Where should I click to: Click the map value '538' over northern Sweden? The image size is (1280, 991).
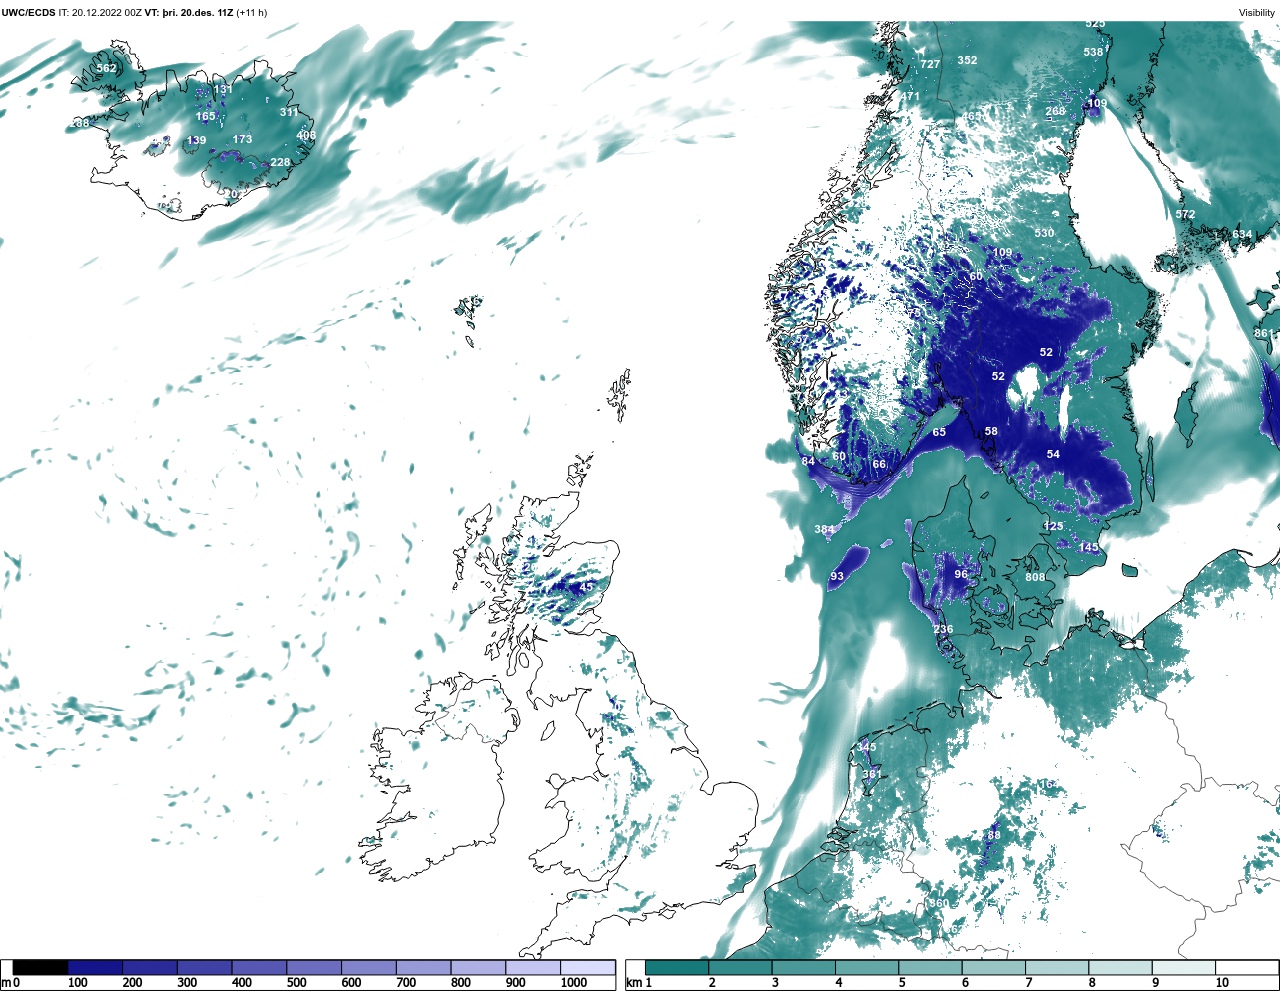coord(1093,53)
